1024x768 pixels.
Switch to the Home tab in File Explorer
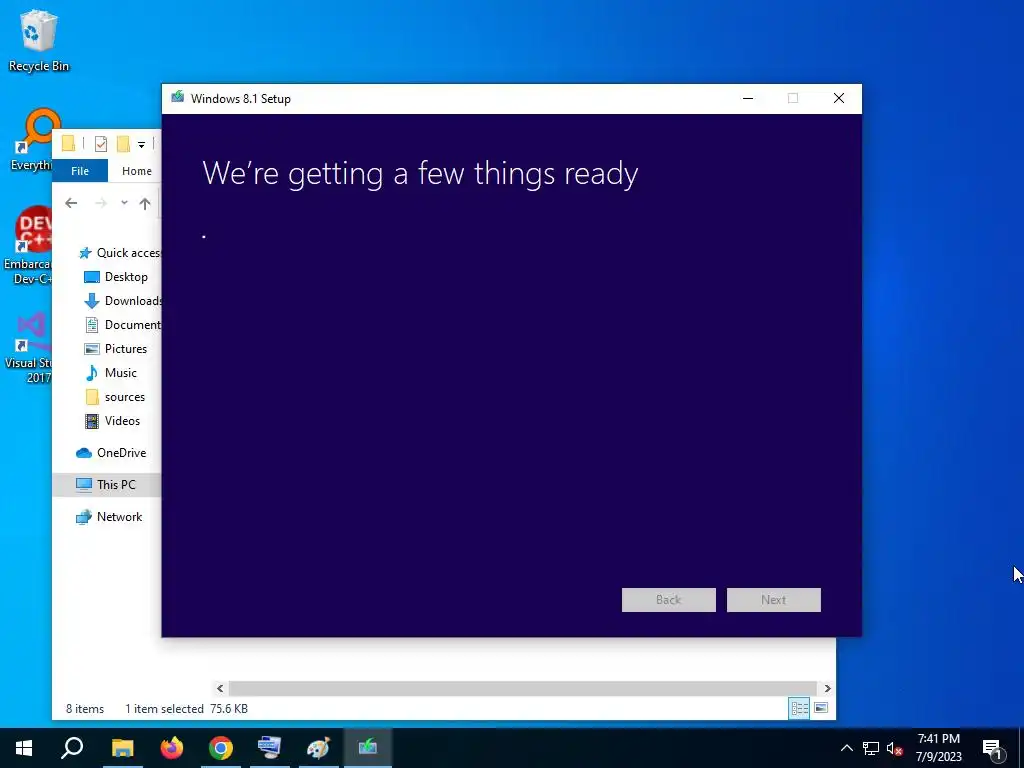[x=136, y=170]
